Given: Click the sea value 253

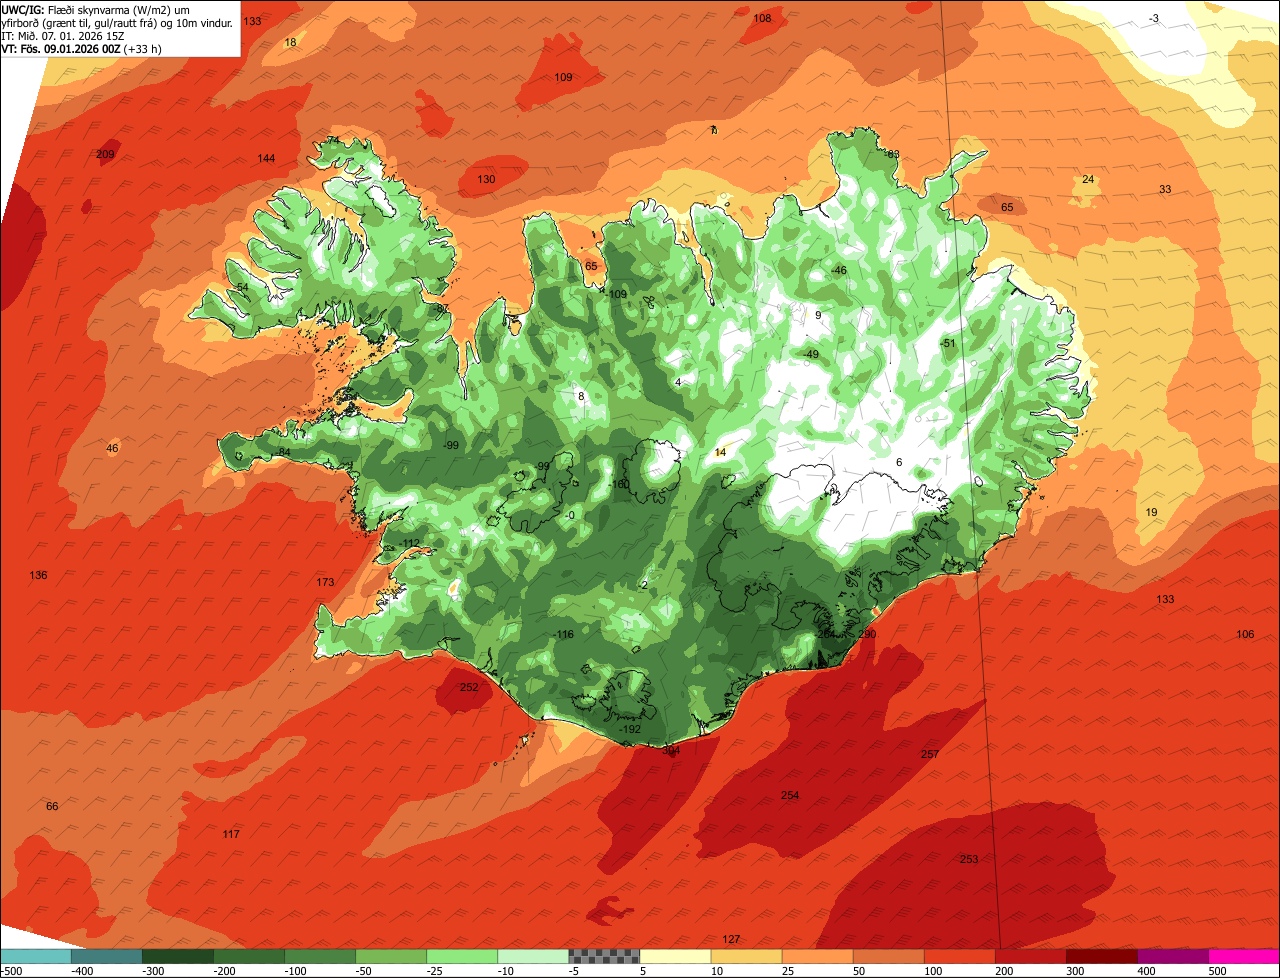Looking at the screenshot, I should coord(969,859).
